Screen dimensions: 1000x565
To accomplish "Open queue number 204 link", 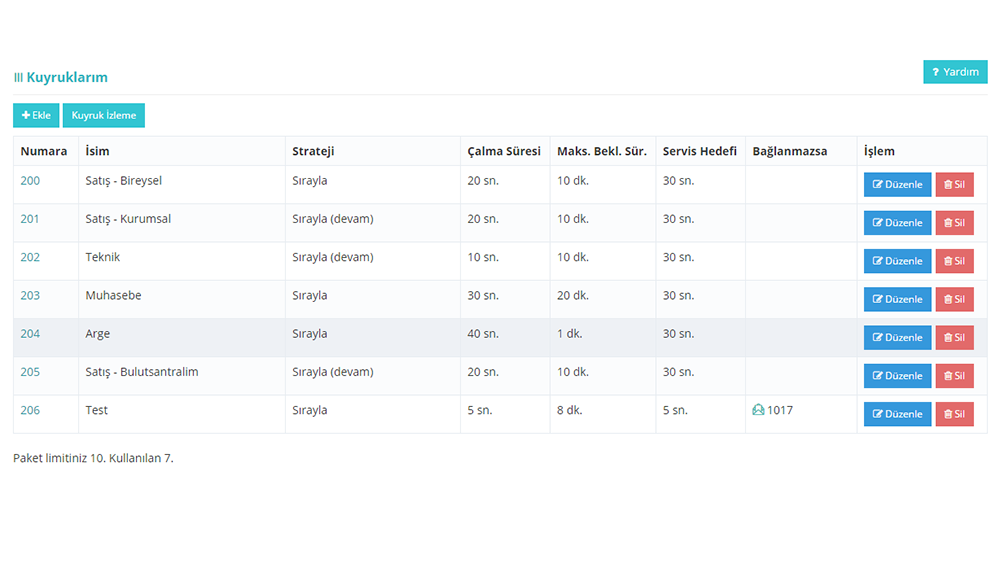I will [x=30, y=334].
